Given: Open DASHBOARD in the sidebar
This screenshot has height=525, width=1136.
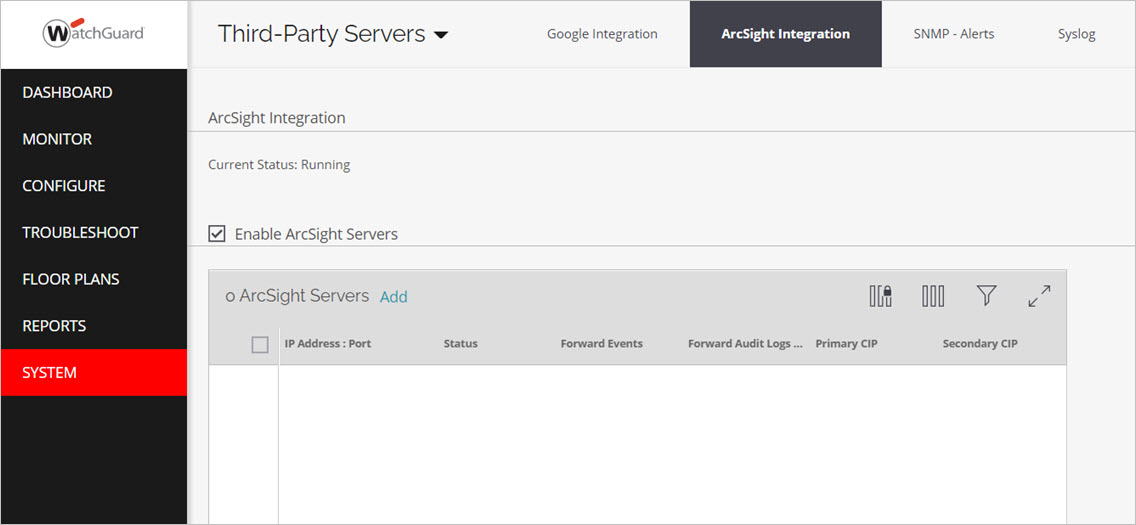Looking at the screenshot, I should [x=94, y=93].
